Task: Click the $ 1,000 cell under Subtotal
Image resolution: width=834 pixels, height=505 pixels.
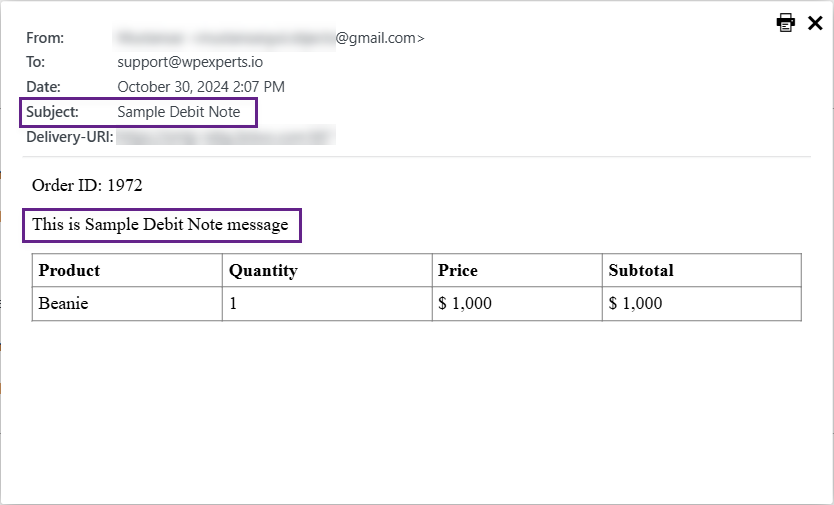Action: pyautogui.click(x=702, y=304)
